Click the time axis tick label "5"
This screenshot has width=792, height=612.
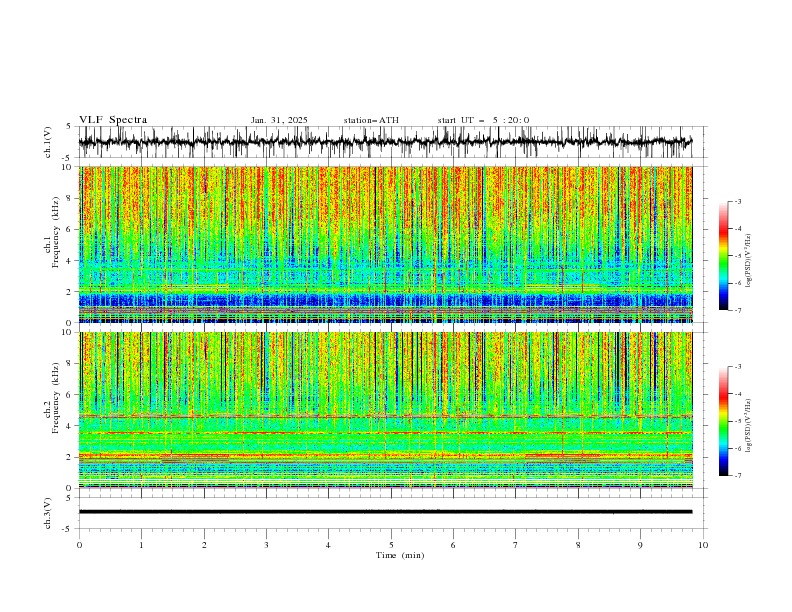(x=391, y=545)
